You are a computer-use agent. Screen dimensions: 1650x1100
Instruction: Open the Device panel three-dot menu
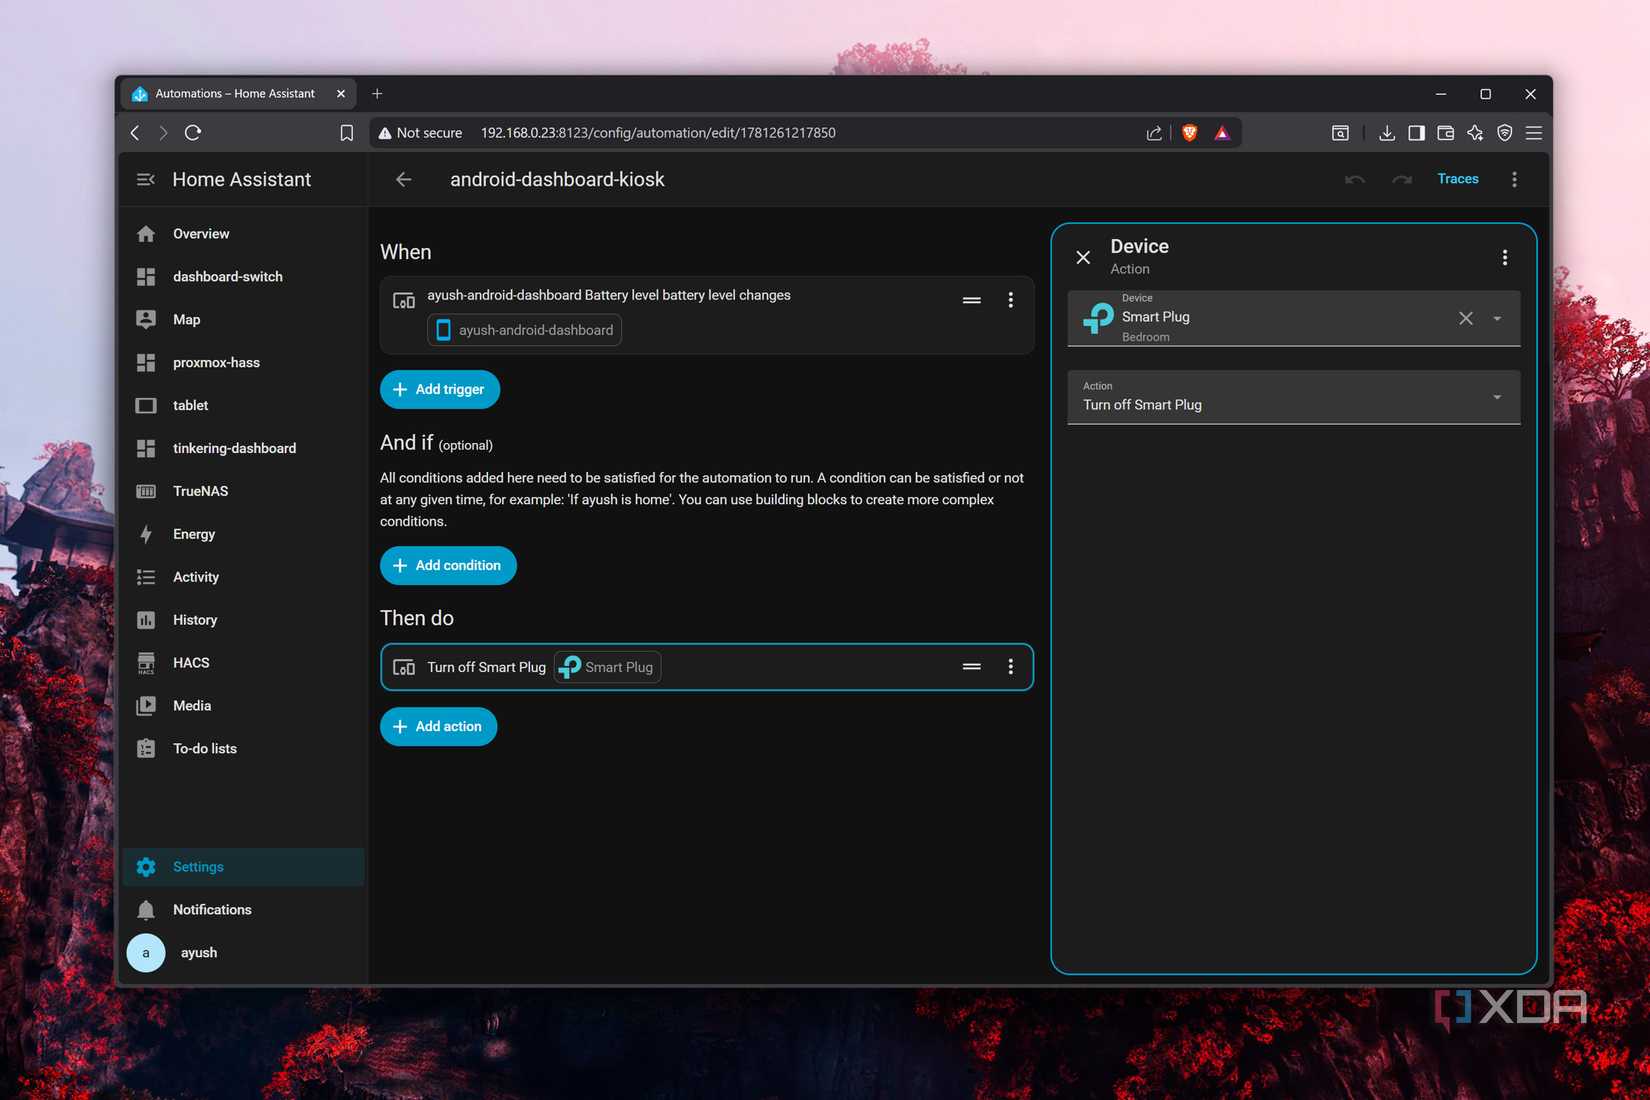1505,258
